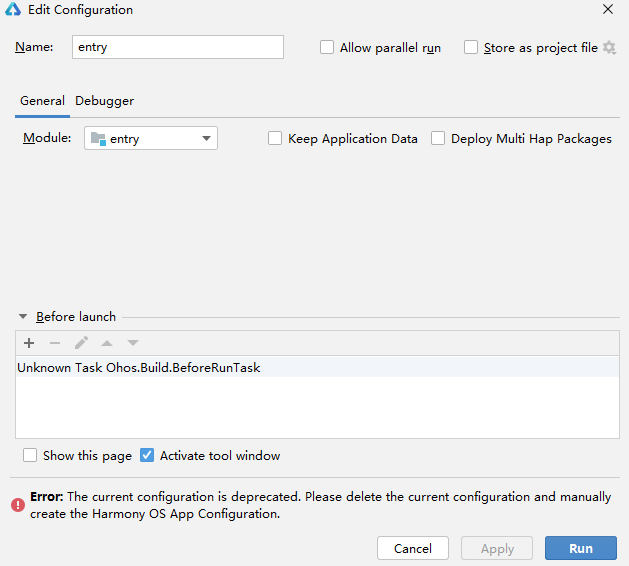Click the Before launch heading
Screen dimensions: 629x566
(x=76, y=316)
